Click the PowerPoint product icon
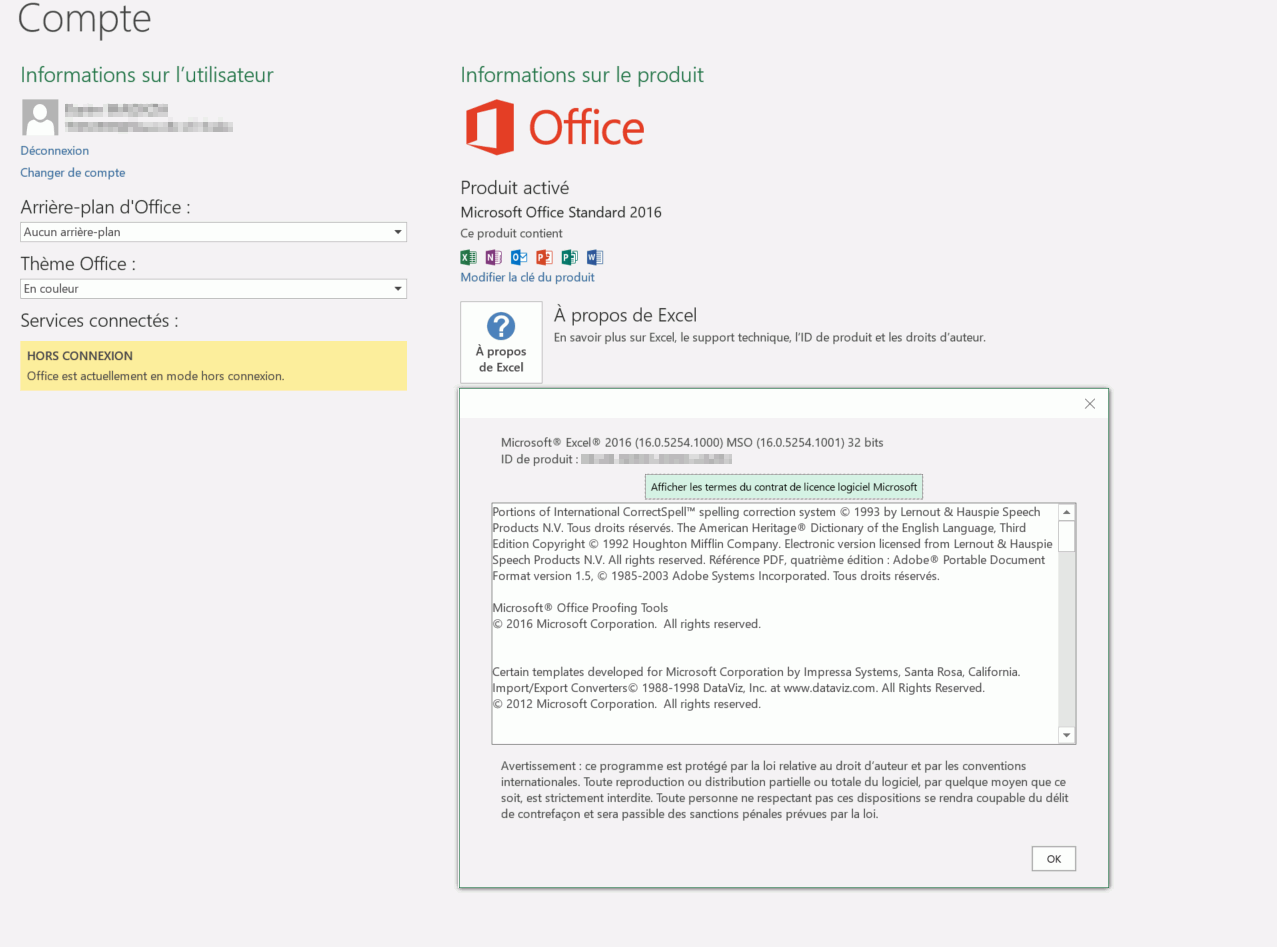Image resolution: width=1277 pixels, height=947 pixels. (544, 257)
